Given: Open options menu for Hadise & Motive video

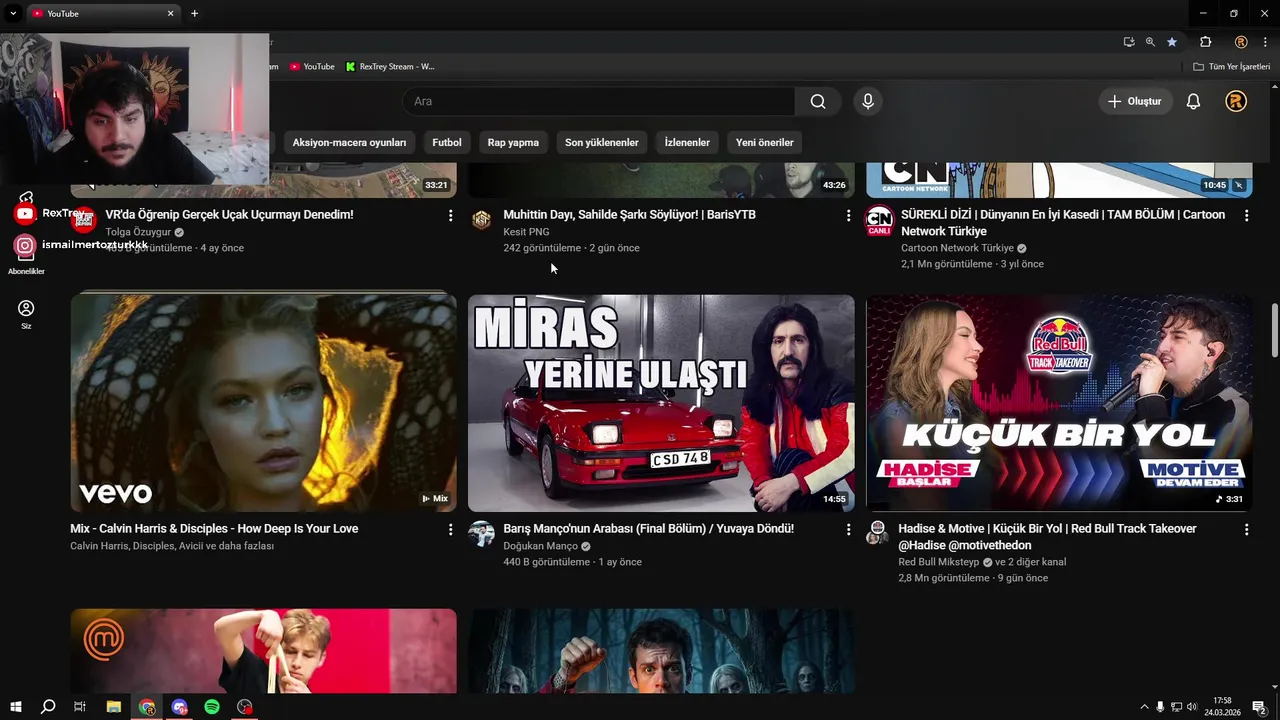Looking at the screenshot, I should pyautogui.click(x=1246, y=529).
